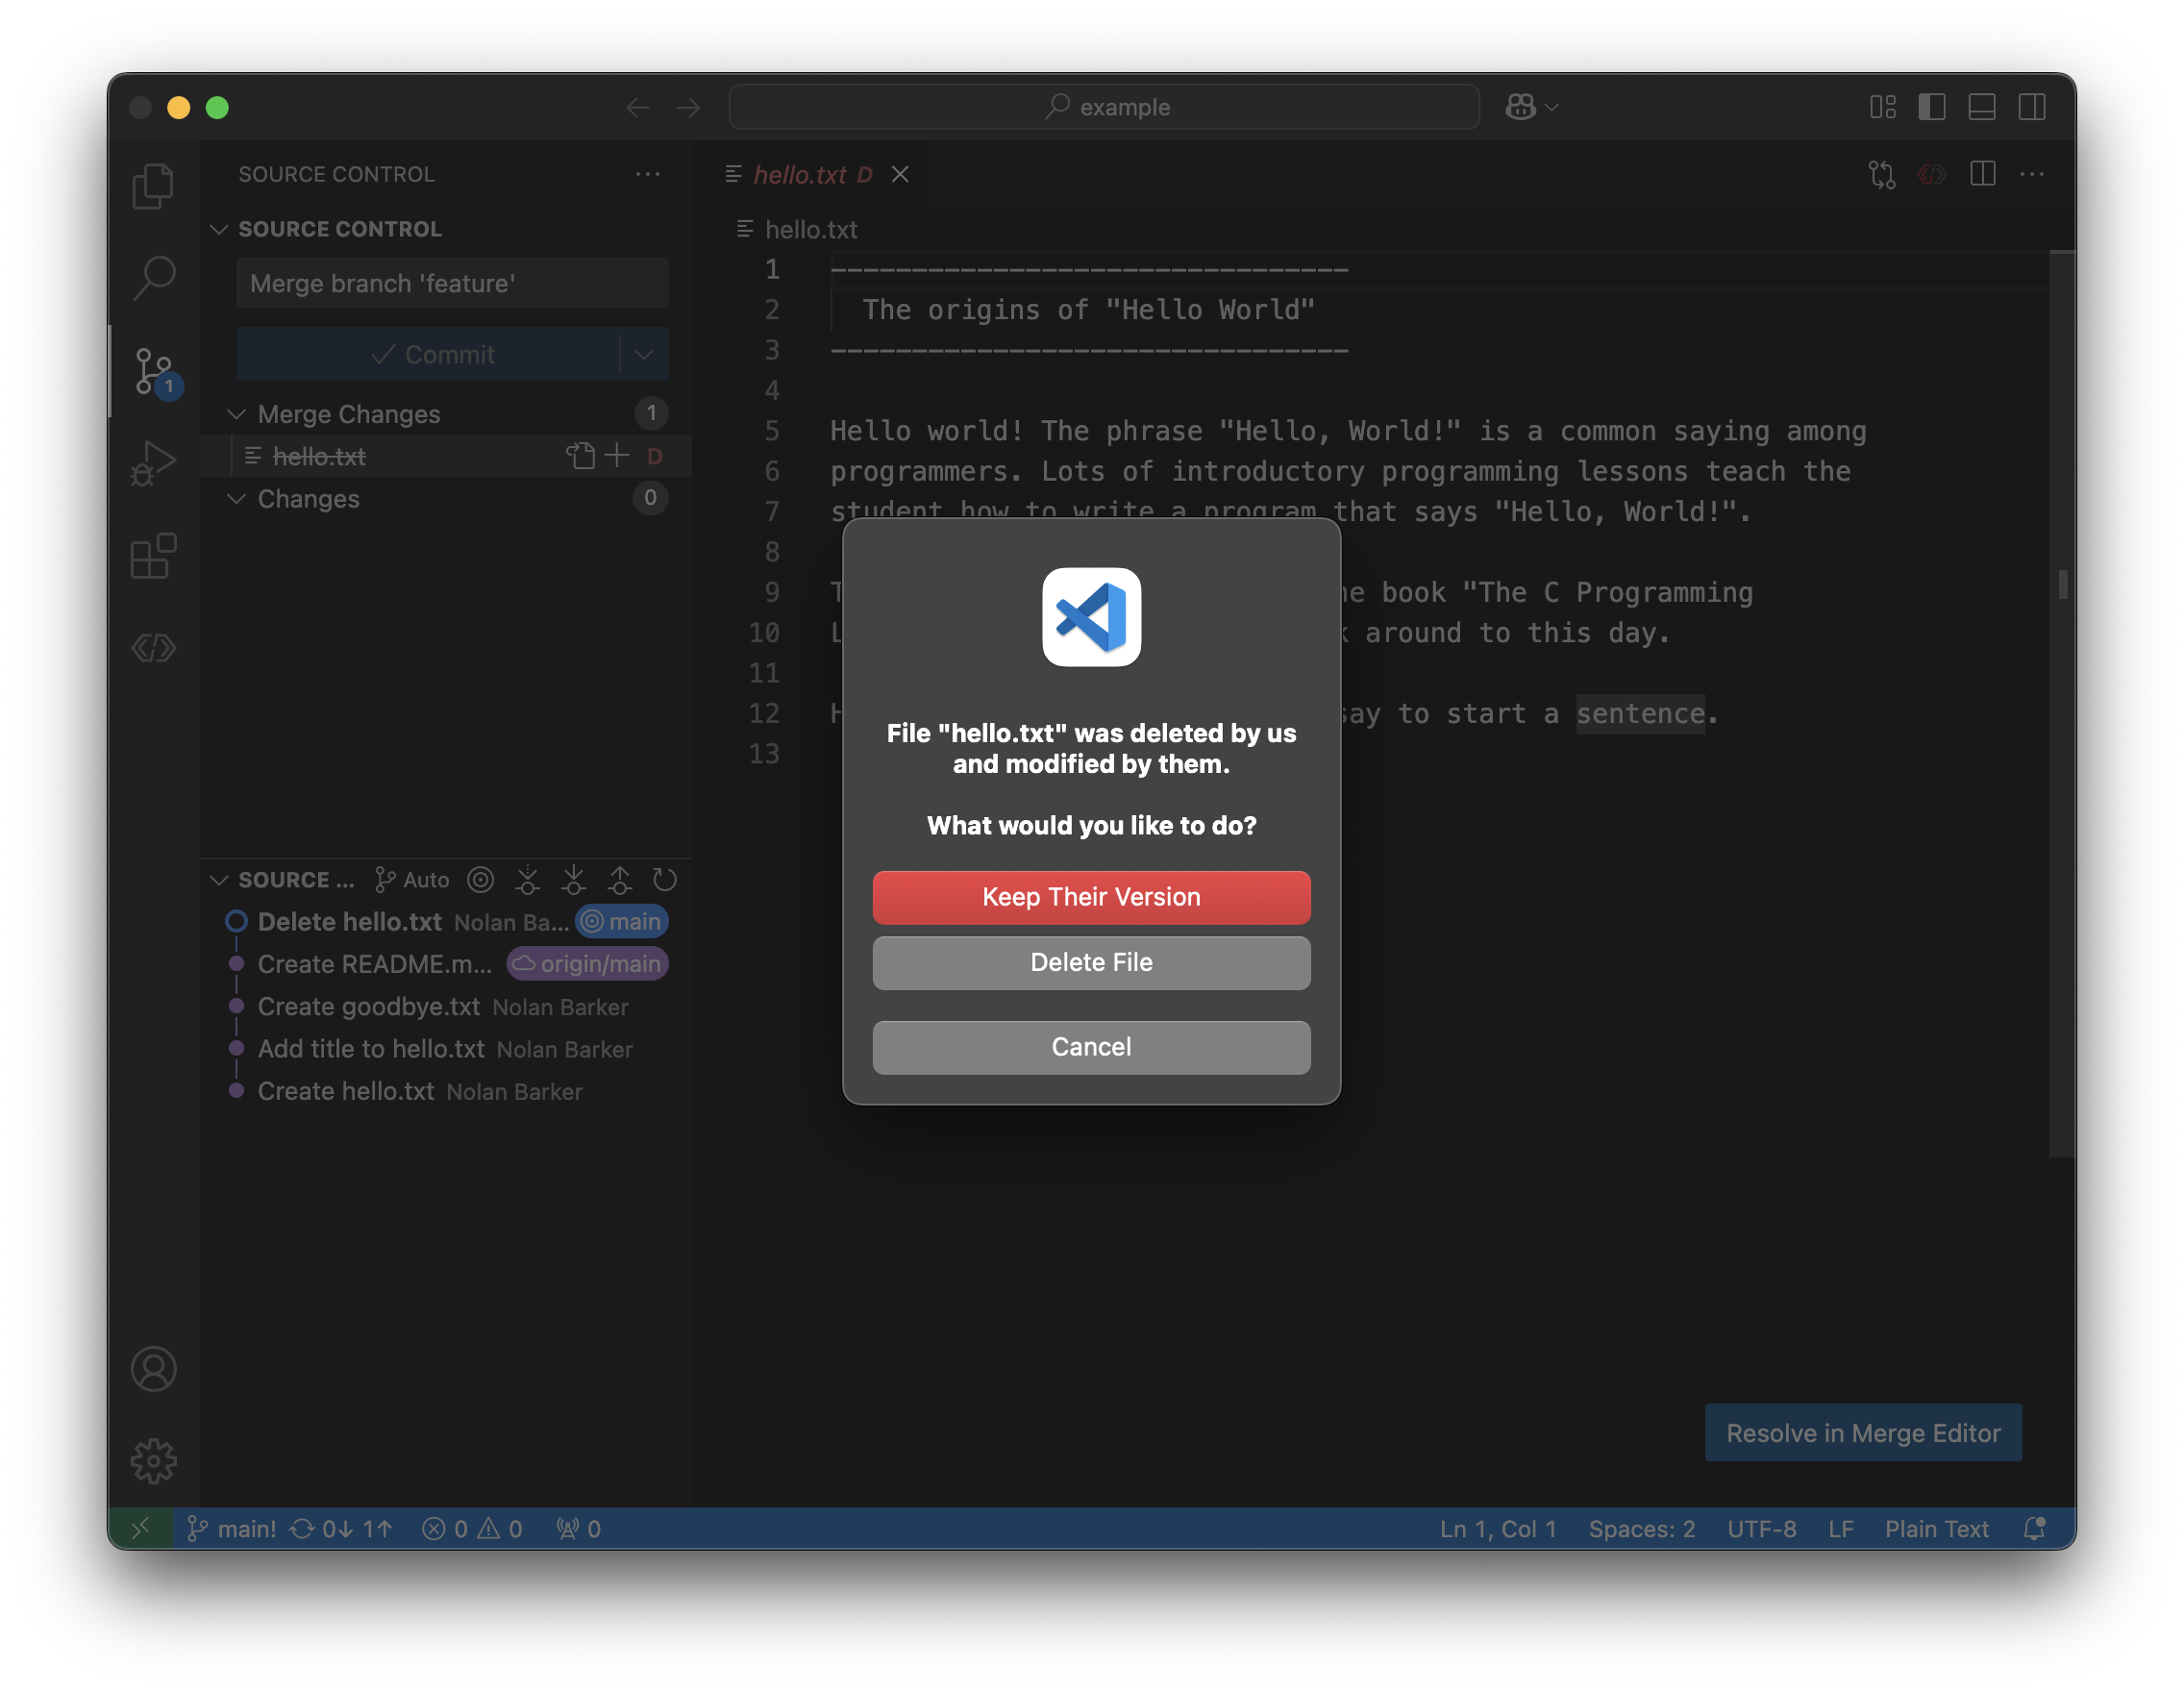The image size is (2184, 1692).
Task: Open problems errors and warnings indicator
Action: [x=472, y=1528]
